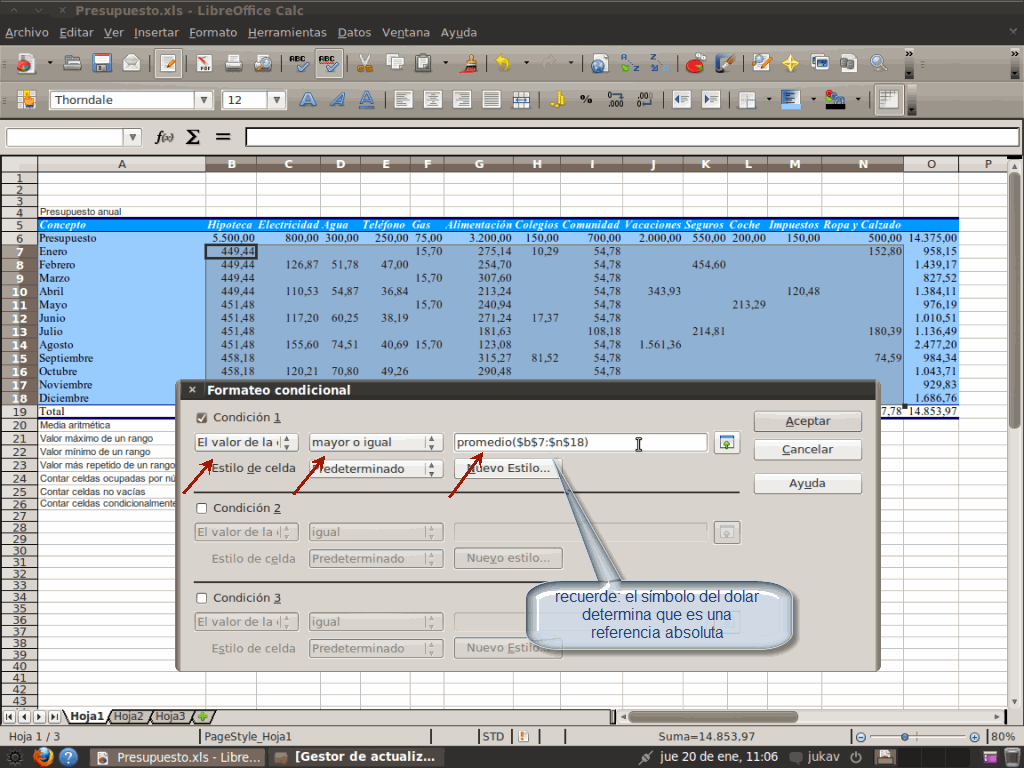1024x768 pixels.
Task: Open 'El valor de la' dropdown in Condición 1
Action: [247, 442]
